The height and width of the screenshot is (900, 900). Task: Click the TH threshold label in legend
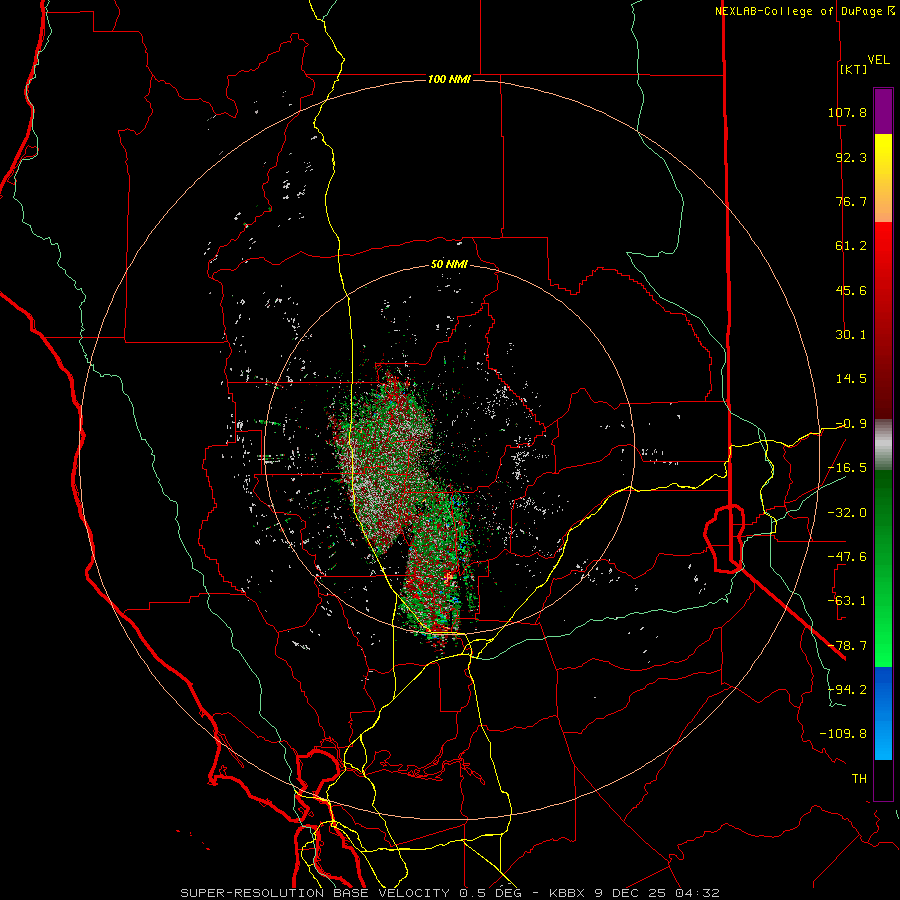click(x=859, y=779)
